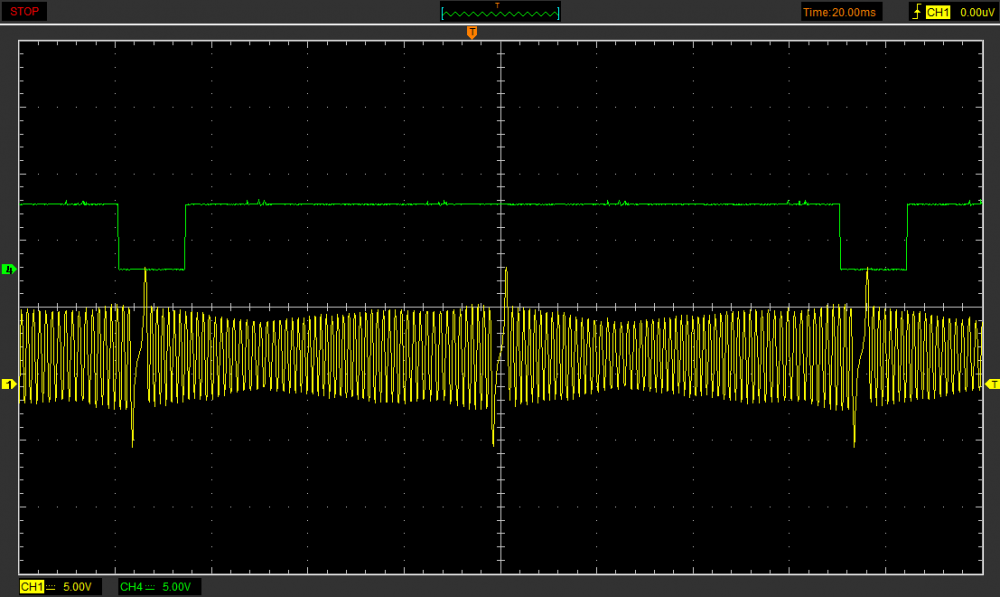Toggle the yellow CH1 channel label at bottom
The width and height of the screenshot is (1000, 597).
coord(29,586)
